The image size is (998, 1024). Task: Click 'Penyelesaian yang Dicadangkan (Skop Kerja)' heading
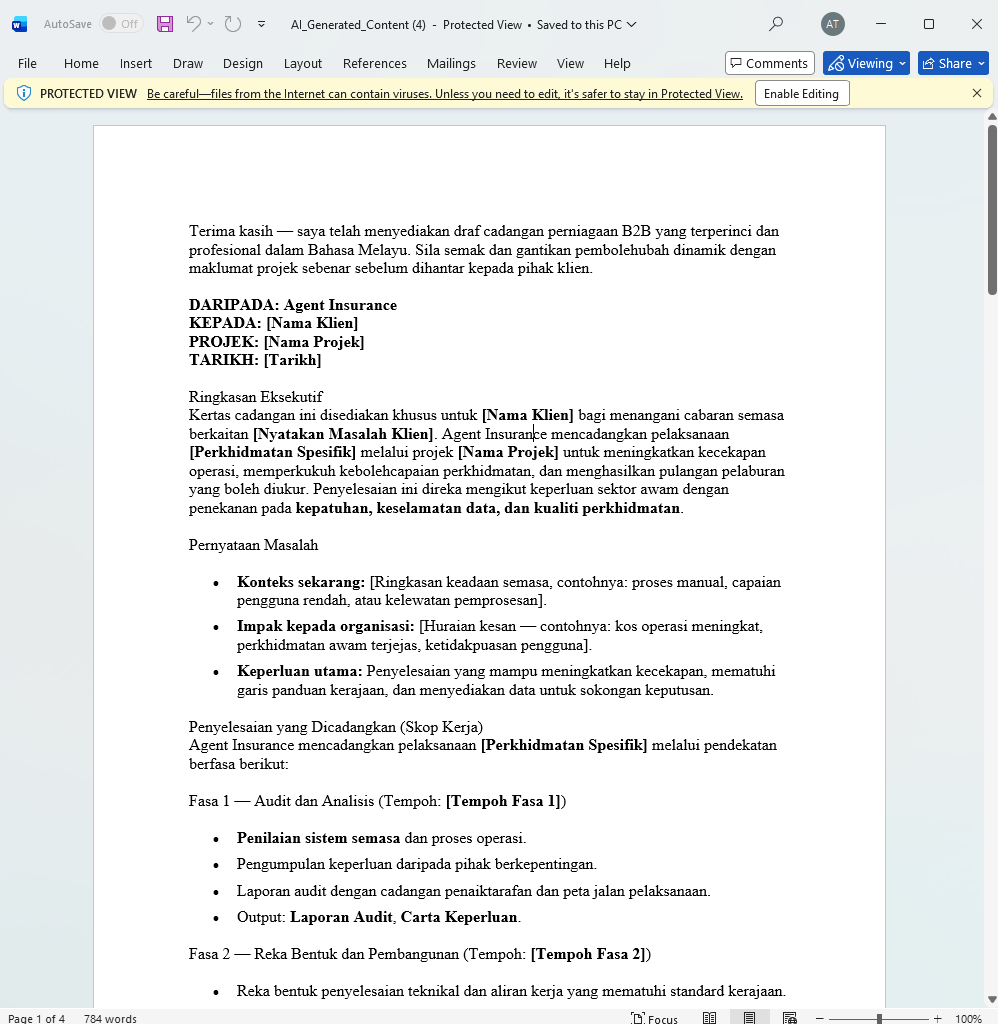click(336, 727)
